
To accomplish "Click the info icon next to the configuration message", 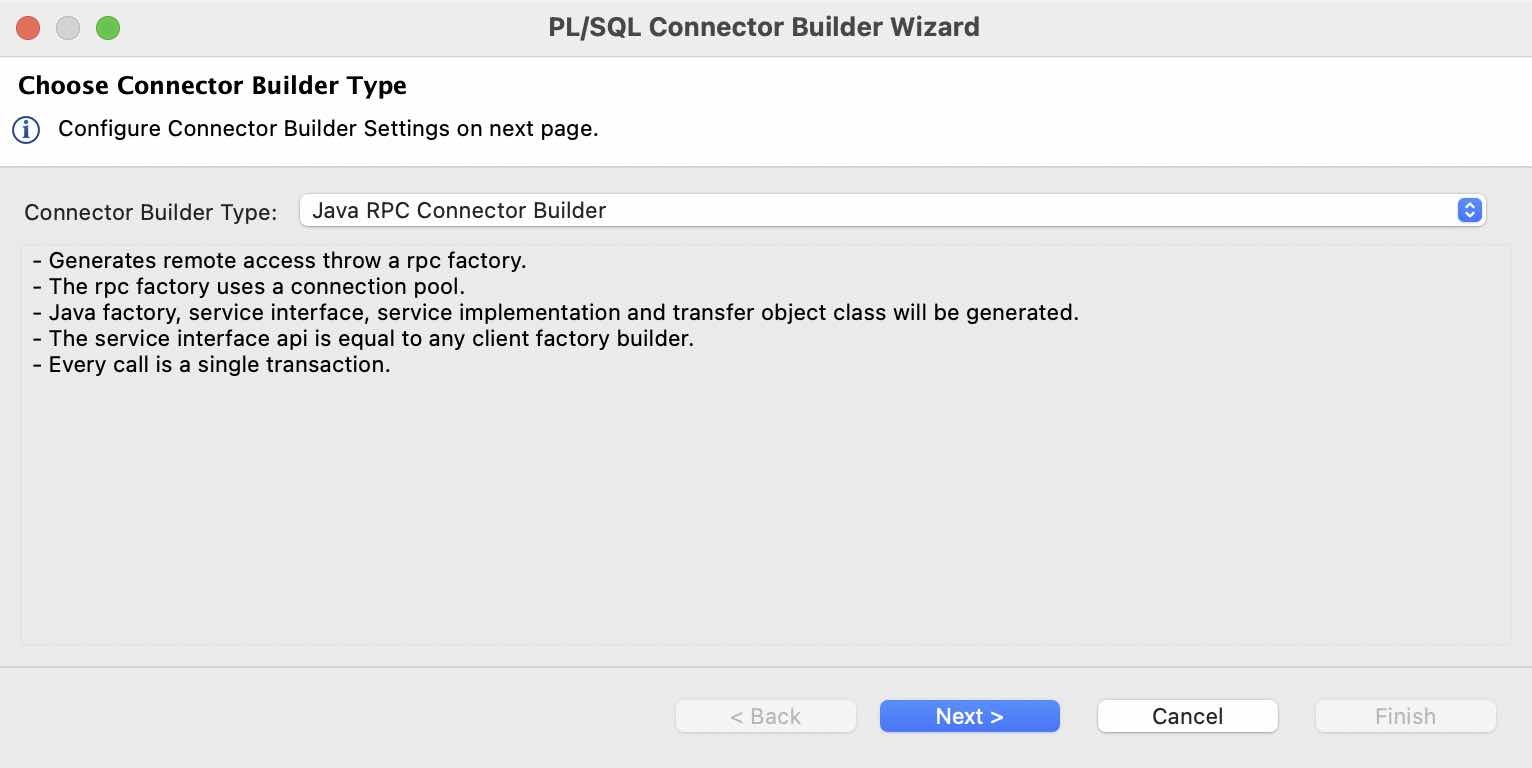I will [x=26, y=129].
